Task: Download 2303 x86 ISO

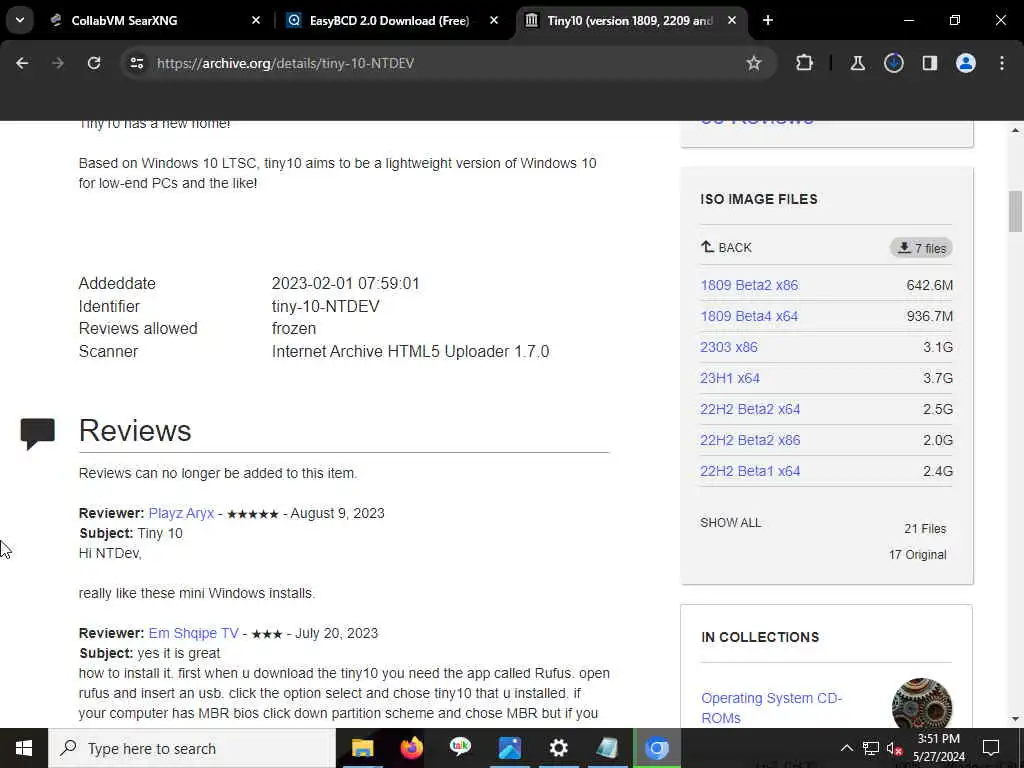Action: pos(729,347)
